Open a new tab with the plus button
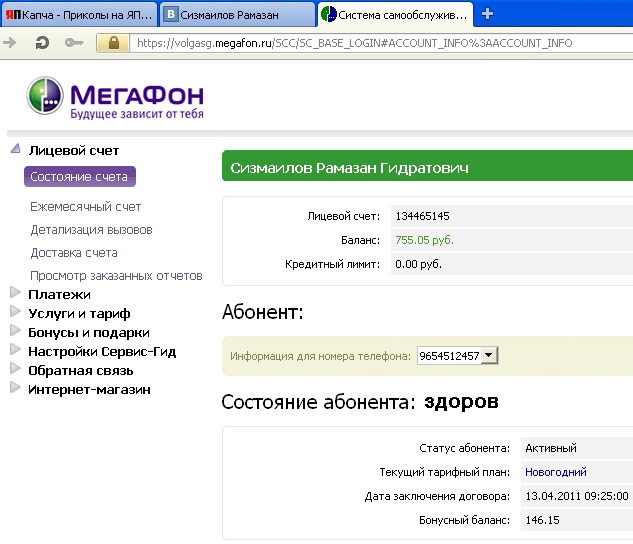 [x=487, y=14]
